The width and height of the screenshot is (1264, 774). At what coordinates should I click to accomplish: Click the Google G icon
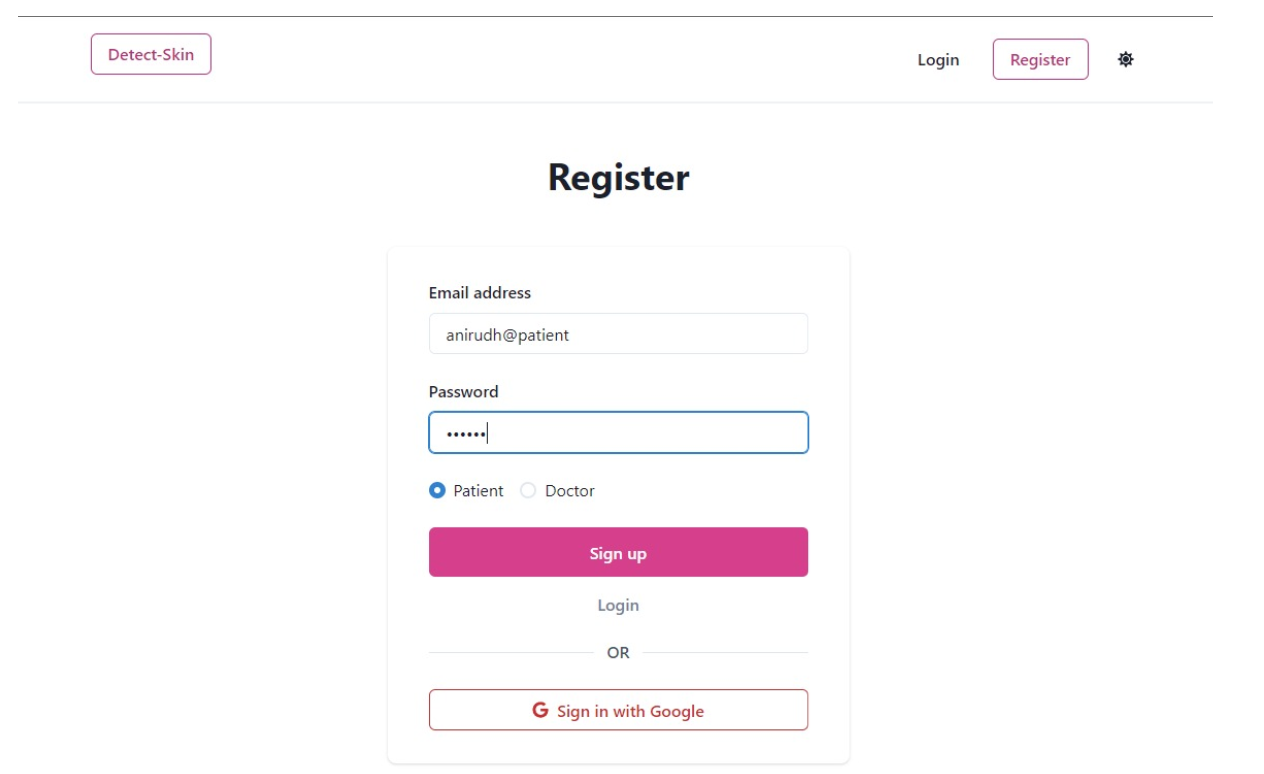click(539, 710)
